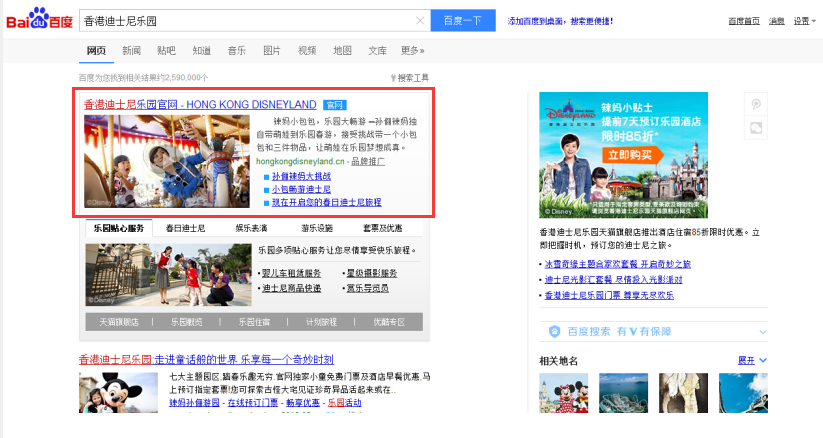Click the park staff service photo

pos(168,275)
